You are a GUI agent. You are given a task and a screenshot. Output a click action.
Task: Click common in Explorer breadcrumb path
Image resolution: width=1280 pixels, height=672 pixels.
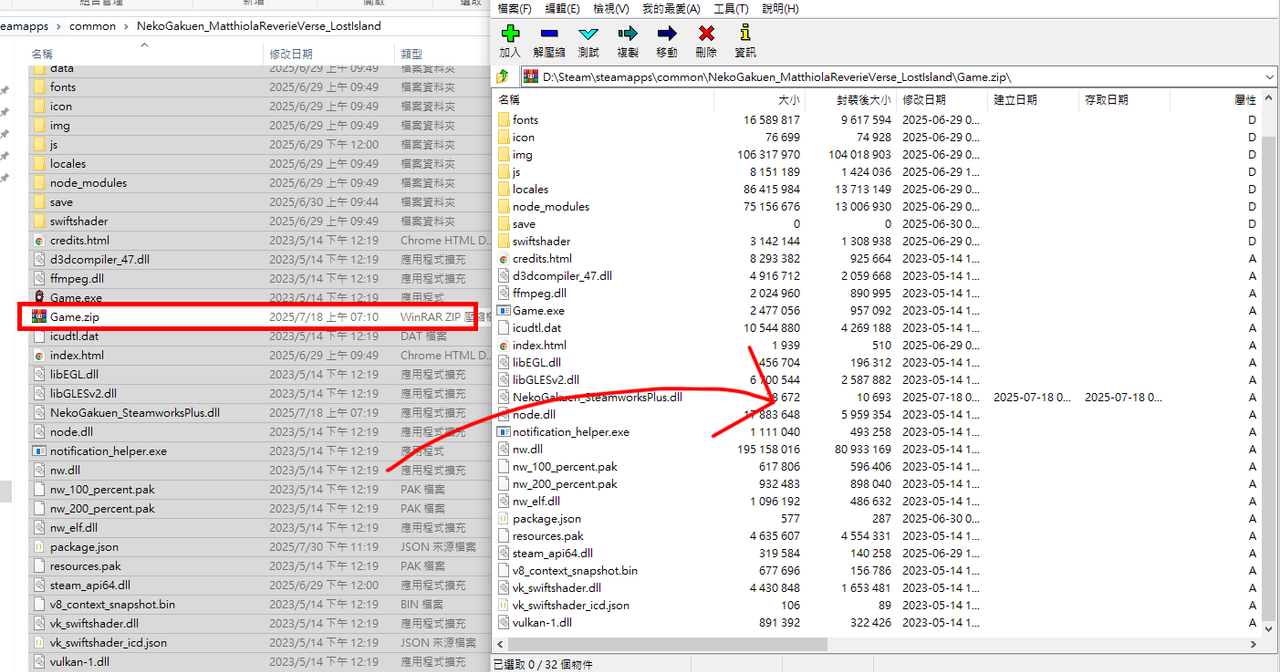[x=93, y=26]
